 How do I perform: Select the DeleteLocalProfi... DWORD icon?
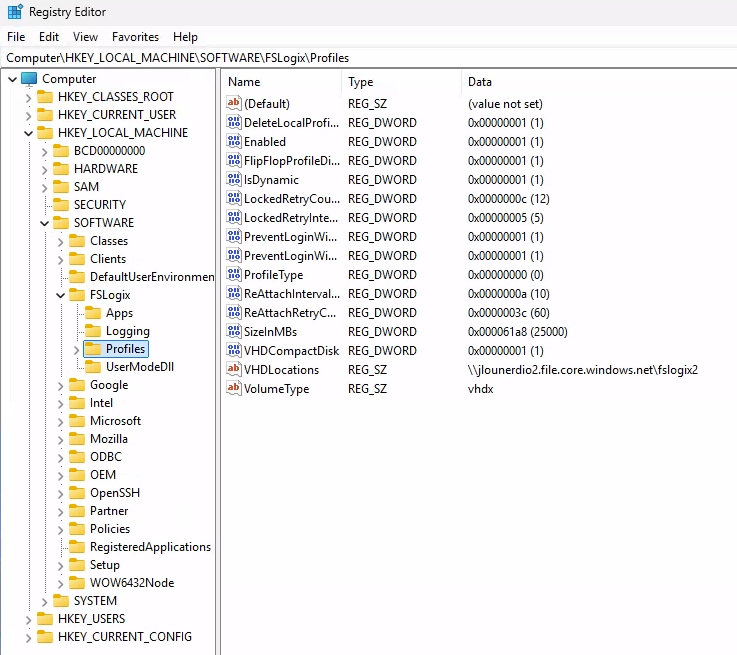click(x=234, y=122)
